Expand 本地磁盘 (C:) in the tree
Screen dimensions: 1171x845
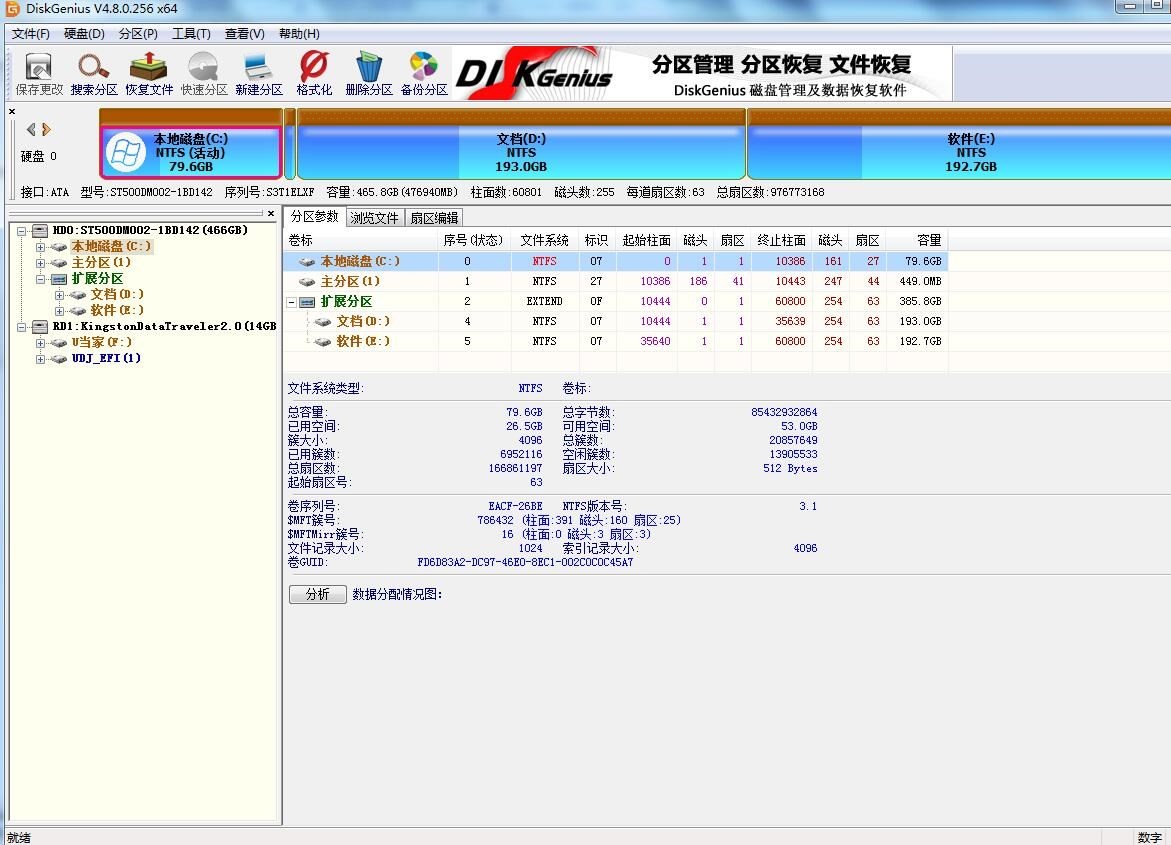pyautogui.click(x=40, y=247)
